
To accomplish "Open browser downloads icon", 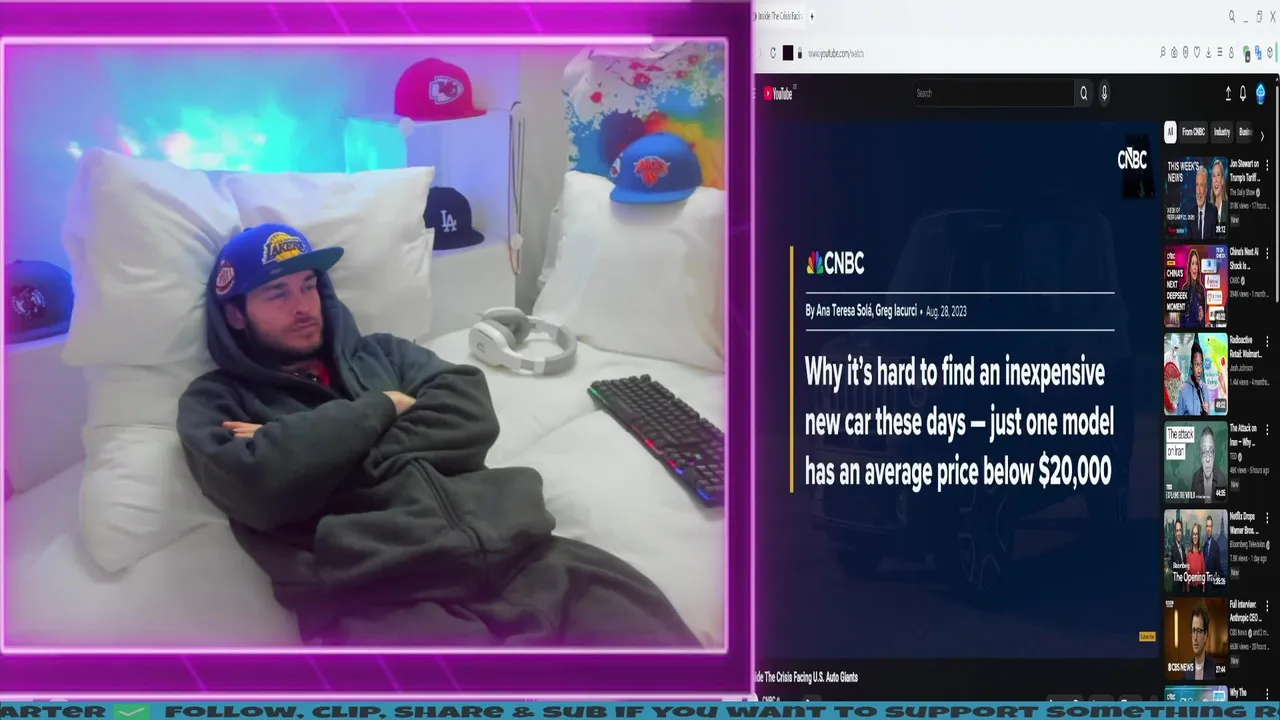I will pos(1209,52).
